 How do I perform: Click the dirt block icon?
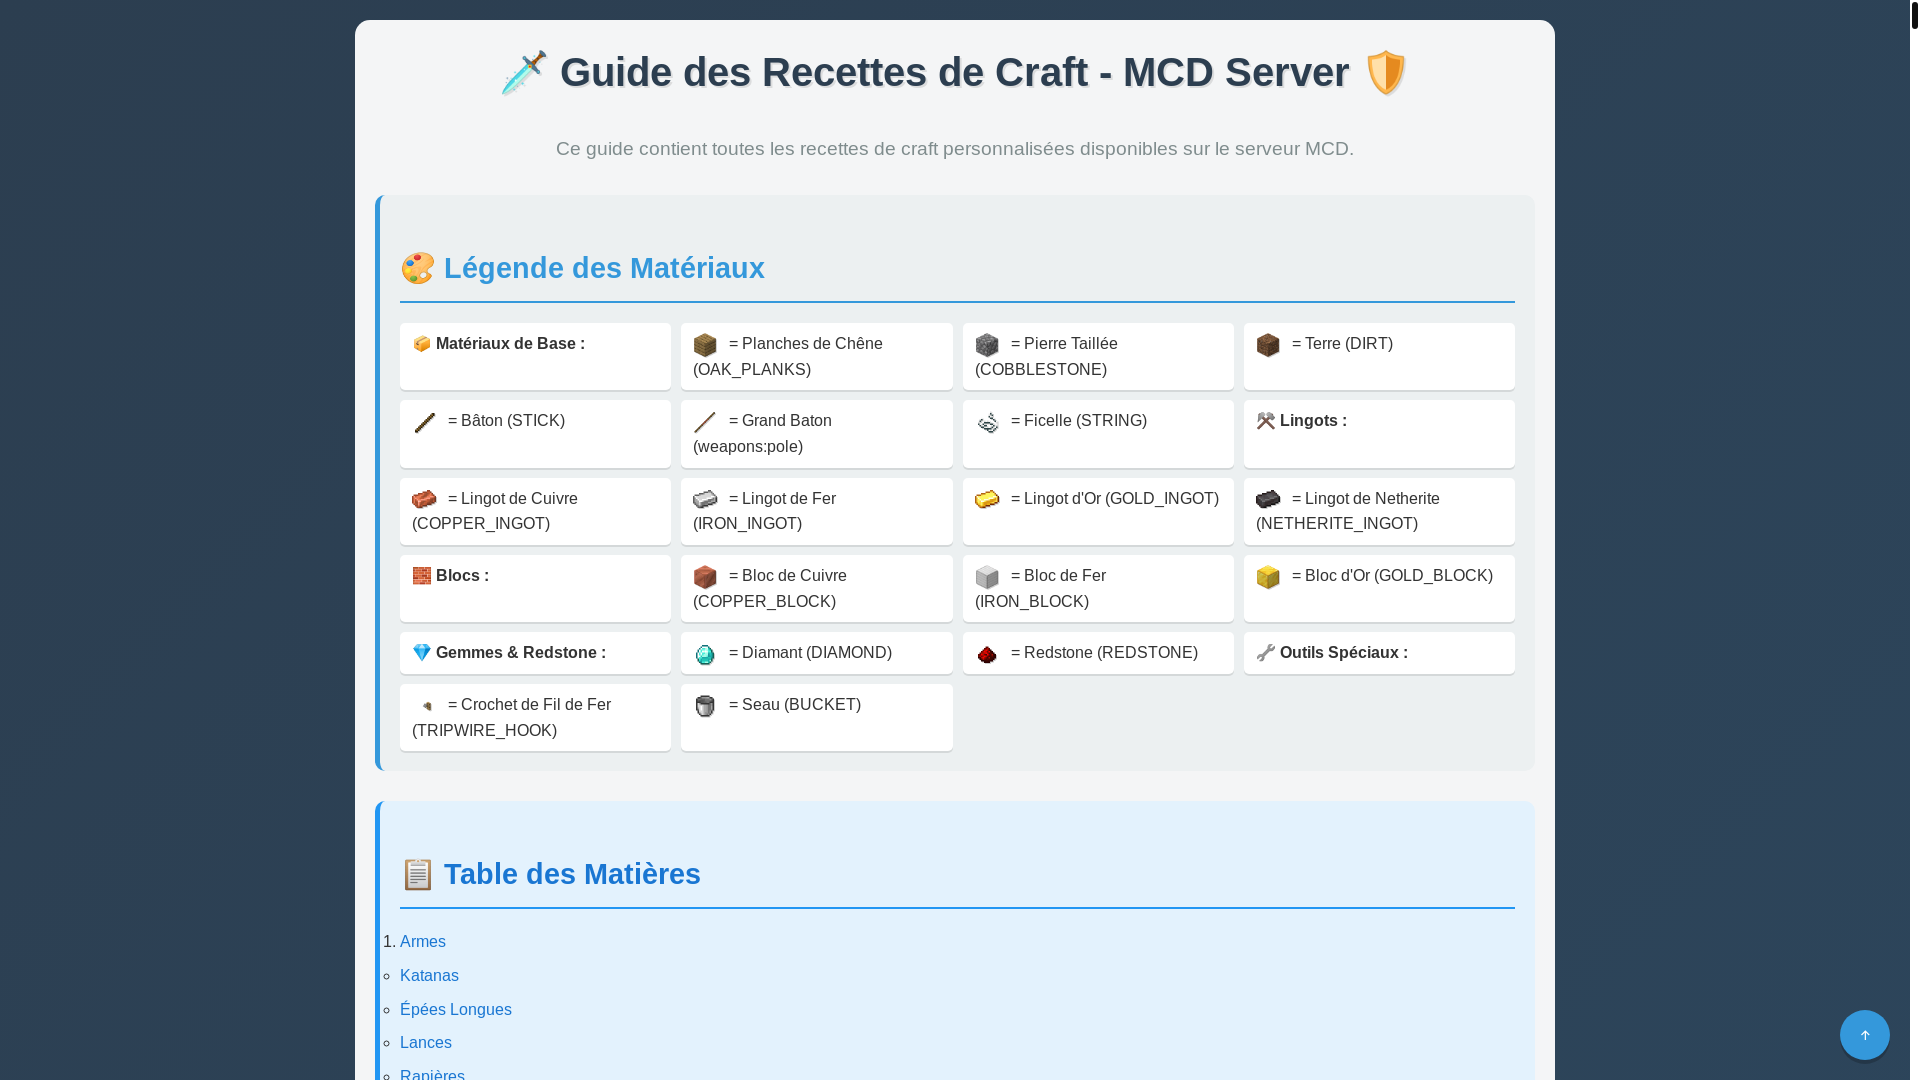pos(1268,345)
